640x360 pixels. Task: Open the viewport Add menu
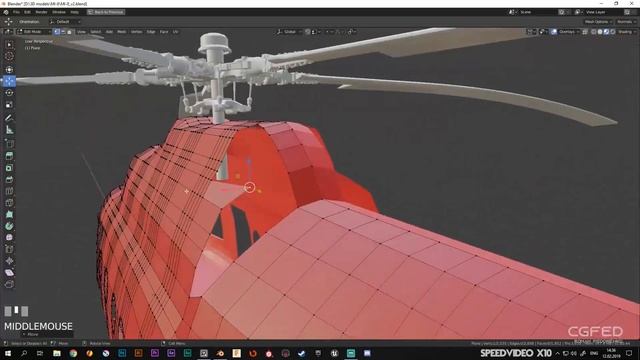coord(109,32)
